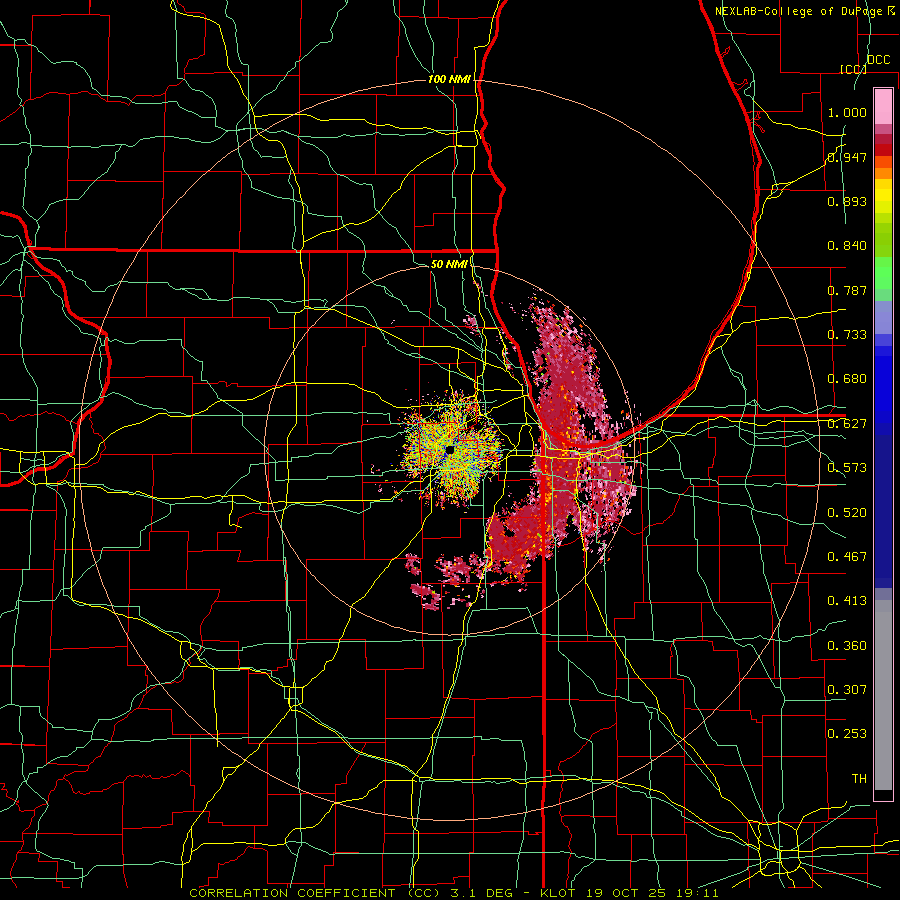Click the Correlation Coefficient KLOT caption at bottom
This screenshot has width=900, height=900.
[x=453, y=893]
